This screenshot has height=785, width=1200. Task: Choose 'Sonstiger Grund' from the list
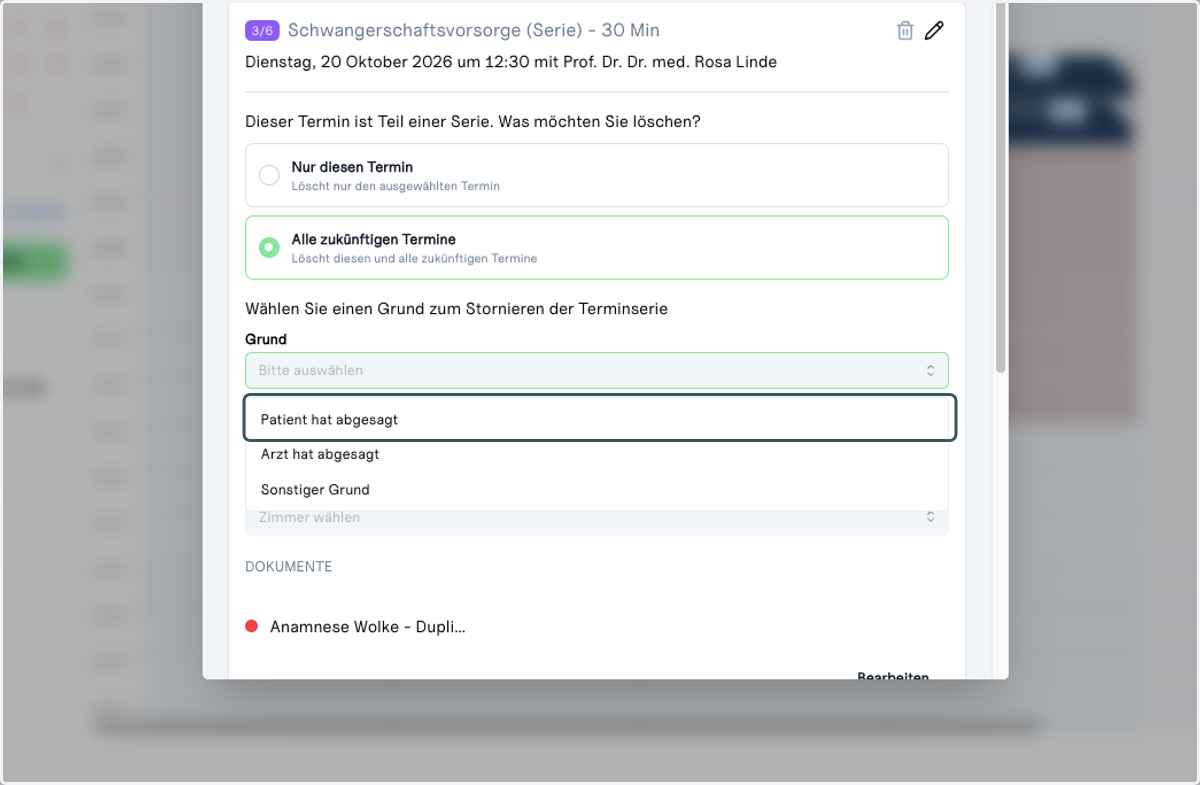pos(597,489)
